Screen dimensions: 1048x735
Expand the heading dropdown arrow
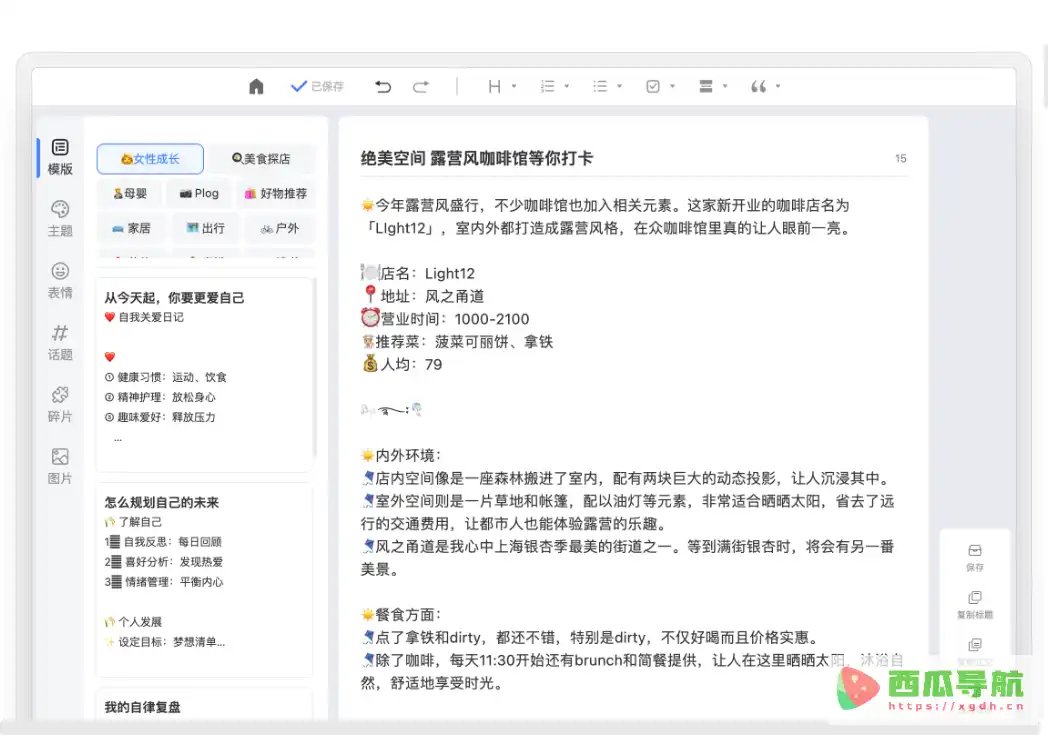(x=514, y=86)
